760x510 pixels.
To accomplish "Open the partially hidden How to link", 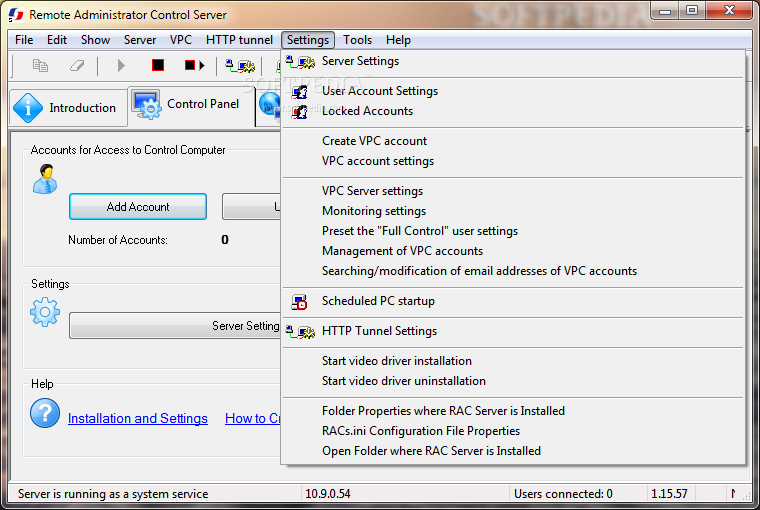I will [x=253, y=418].
